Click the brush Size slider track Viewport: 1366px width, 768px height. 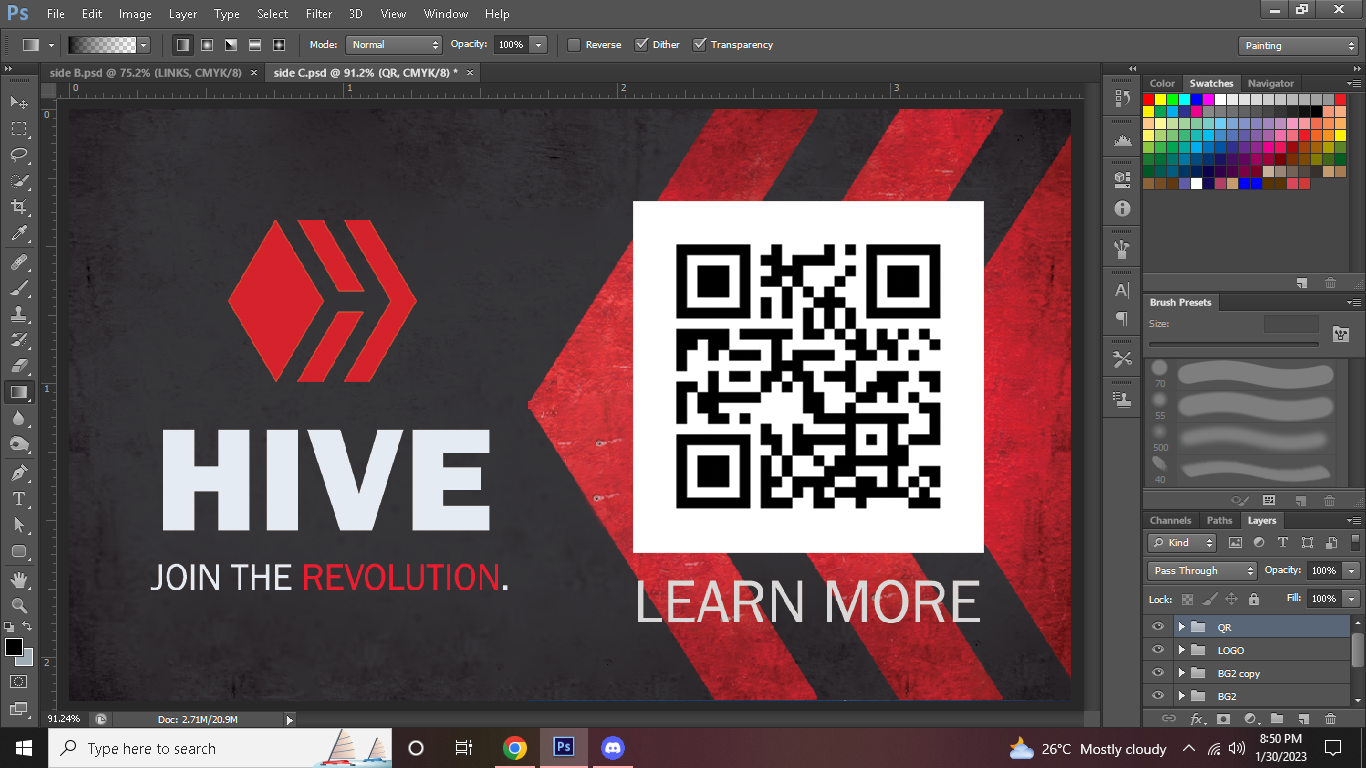point(1233,344)
